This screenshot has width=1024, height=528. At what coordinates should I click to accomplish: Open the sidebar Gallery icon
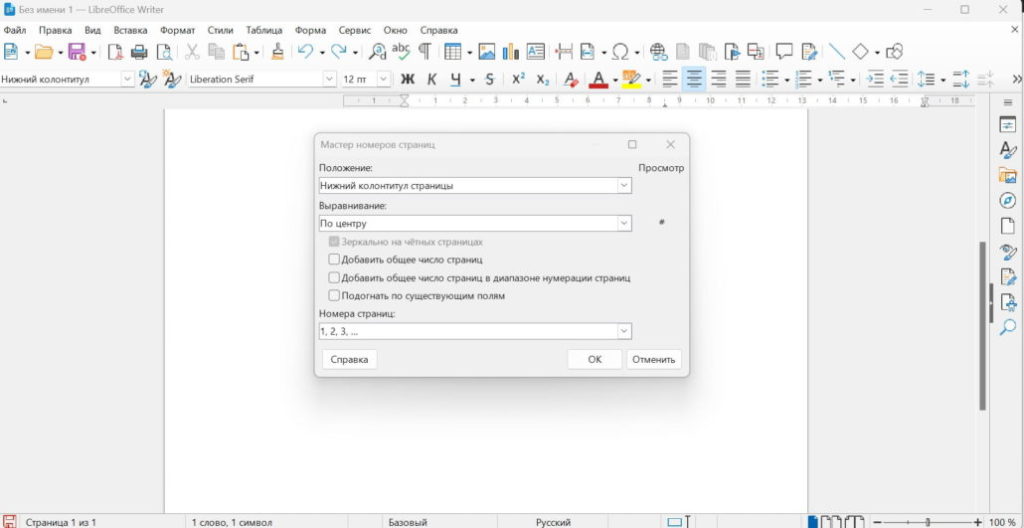(1008, 175)
